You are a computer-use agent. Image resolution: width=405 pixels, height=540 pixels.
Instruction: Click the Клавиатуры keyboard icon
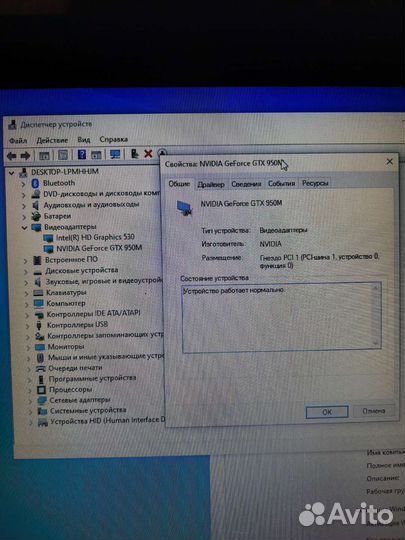pos(38,293)
